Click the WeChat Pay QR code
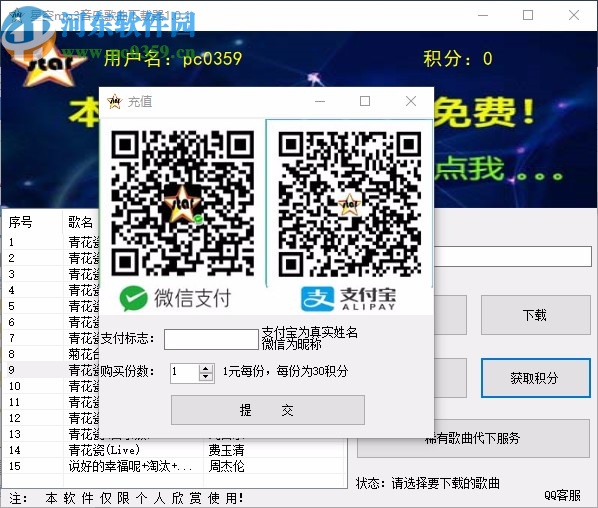 (x=183, y=203)
